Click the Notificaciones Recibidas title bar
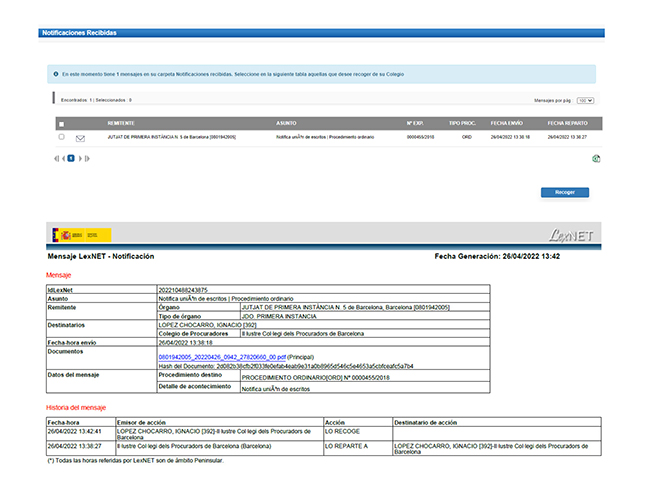Screen dimensions: 657x500 pyautogui.click(x=321, y=33)
